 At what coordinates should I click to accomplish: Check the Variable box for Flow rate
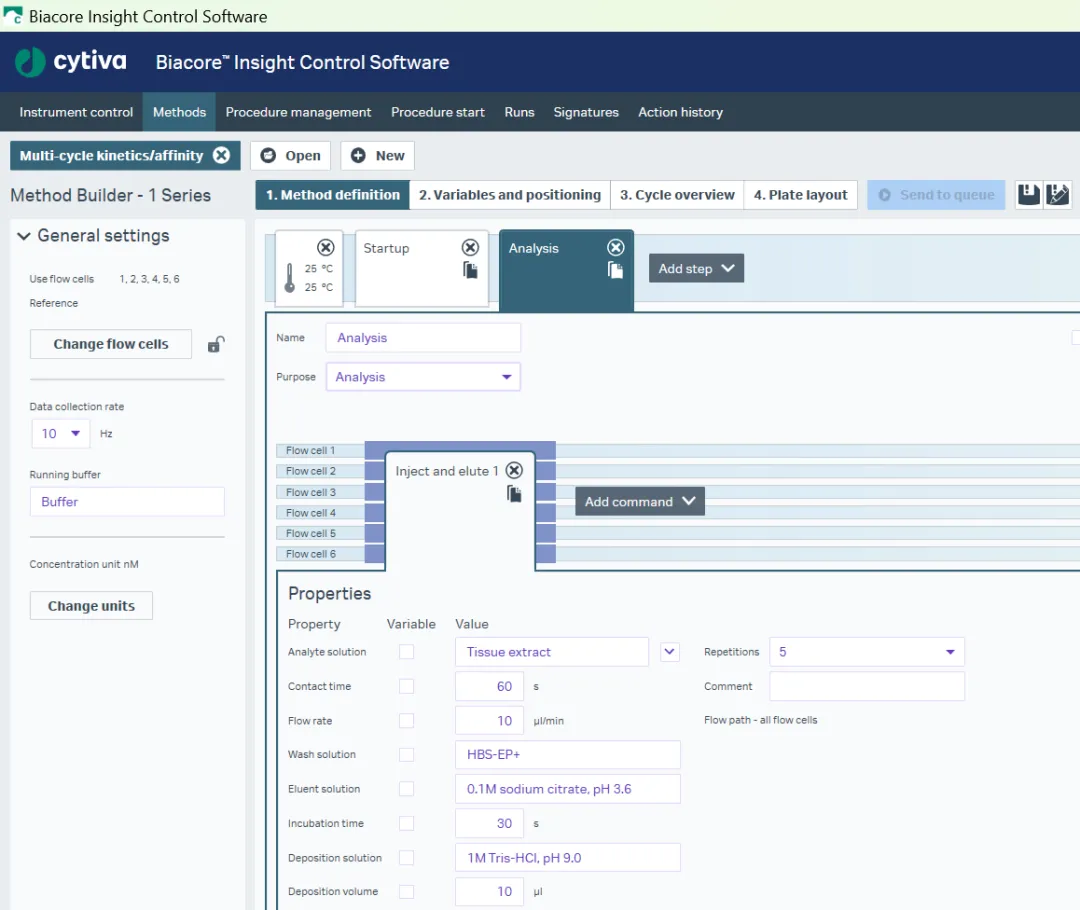[x=406, y=721]
